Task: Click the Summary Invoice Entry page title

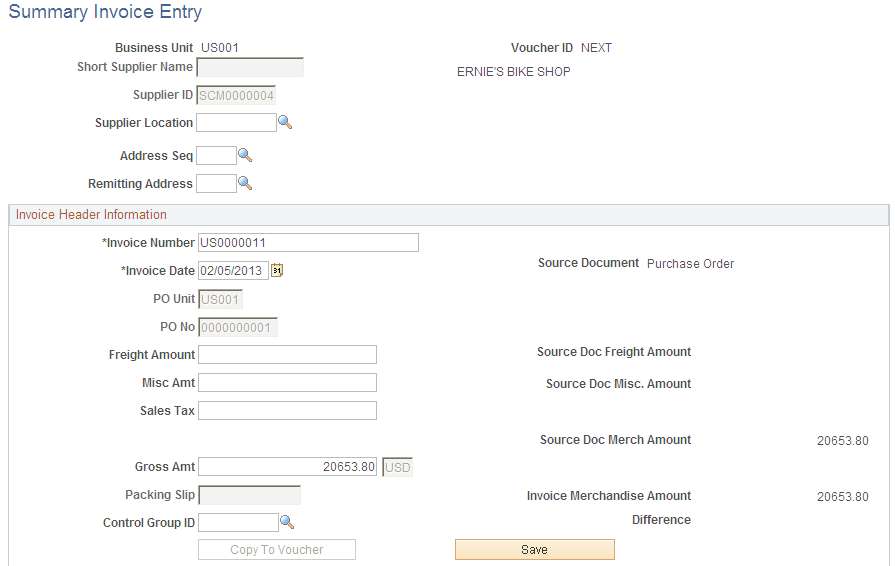Action: tap(105, 12)
